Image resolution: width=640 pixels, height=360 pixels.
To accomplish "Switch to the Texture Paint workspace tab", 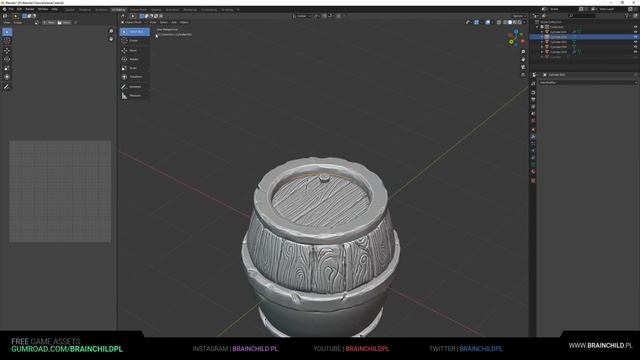I will [138, 9].
